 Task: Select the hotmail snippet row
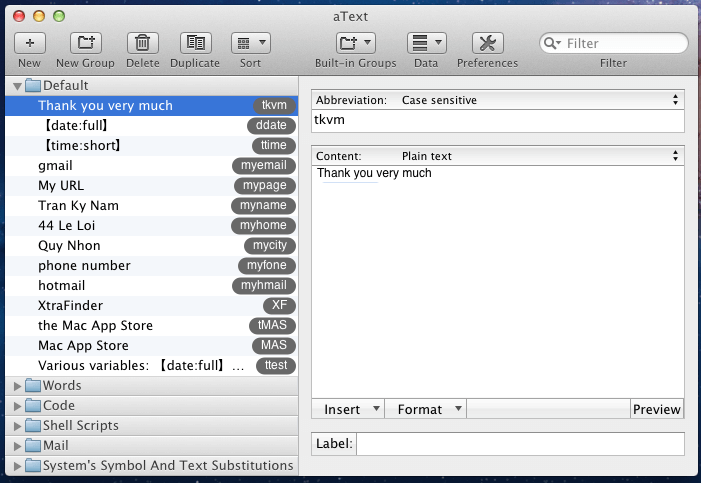coord(61,285)
